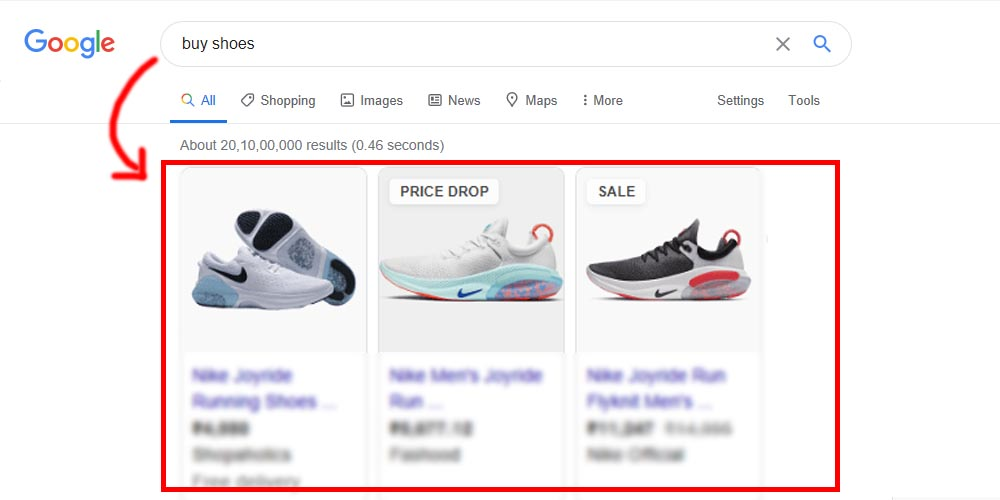Expand the More menu

(602, 100)
